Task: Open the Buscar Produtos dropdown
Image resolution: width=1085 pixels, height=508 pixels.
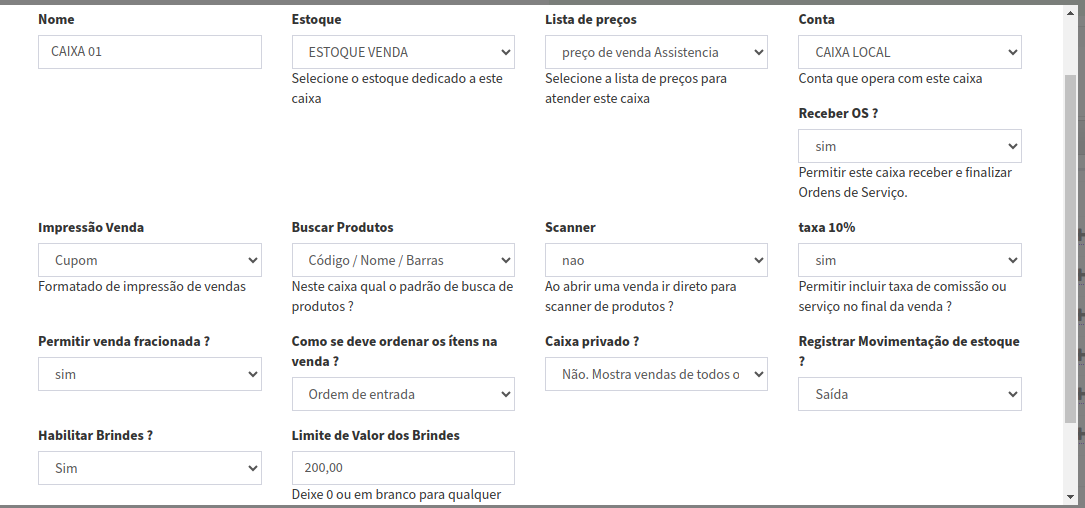Action: coord(403,260)
